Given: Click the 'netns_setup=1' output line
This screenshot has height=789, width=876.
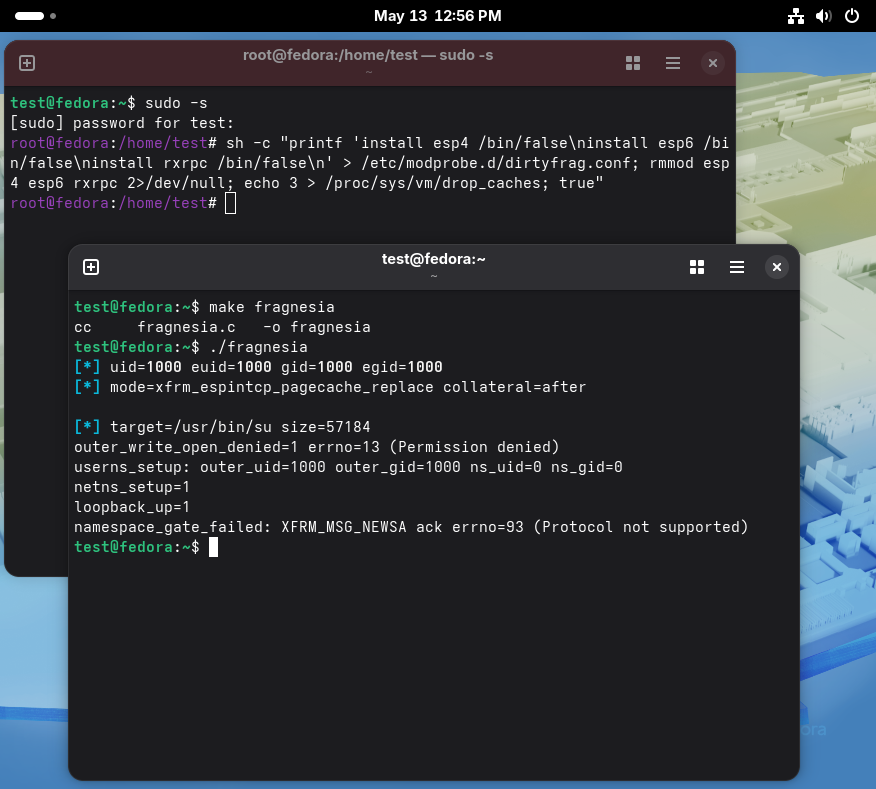Looking at the screenshot, I should tap(132, 487).
